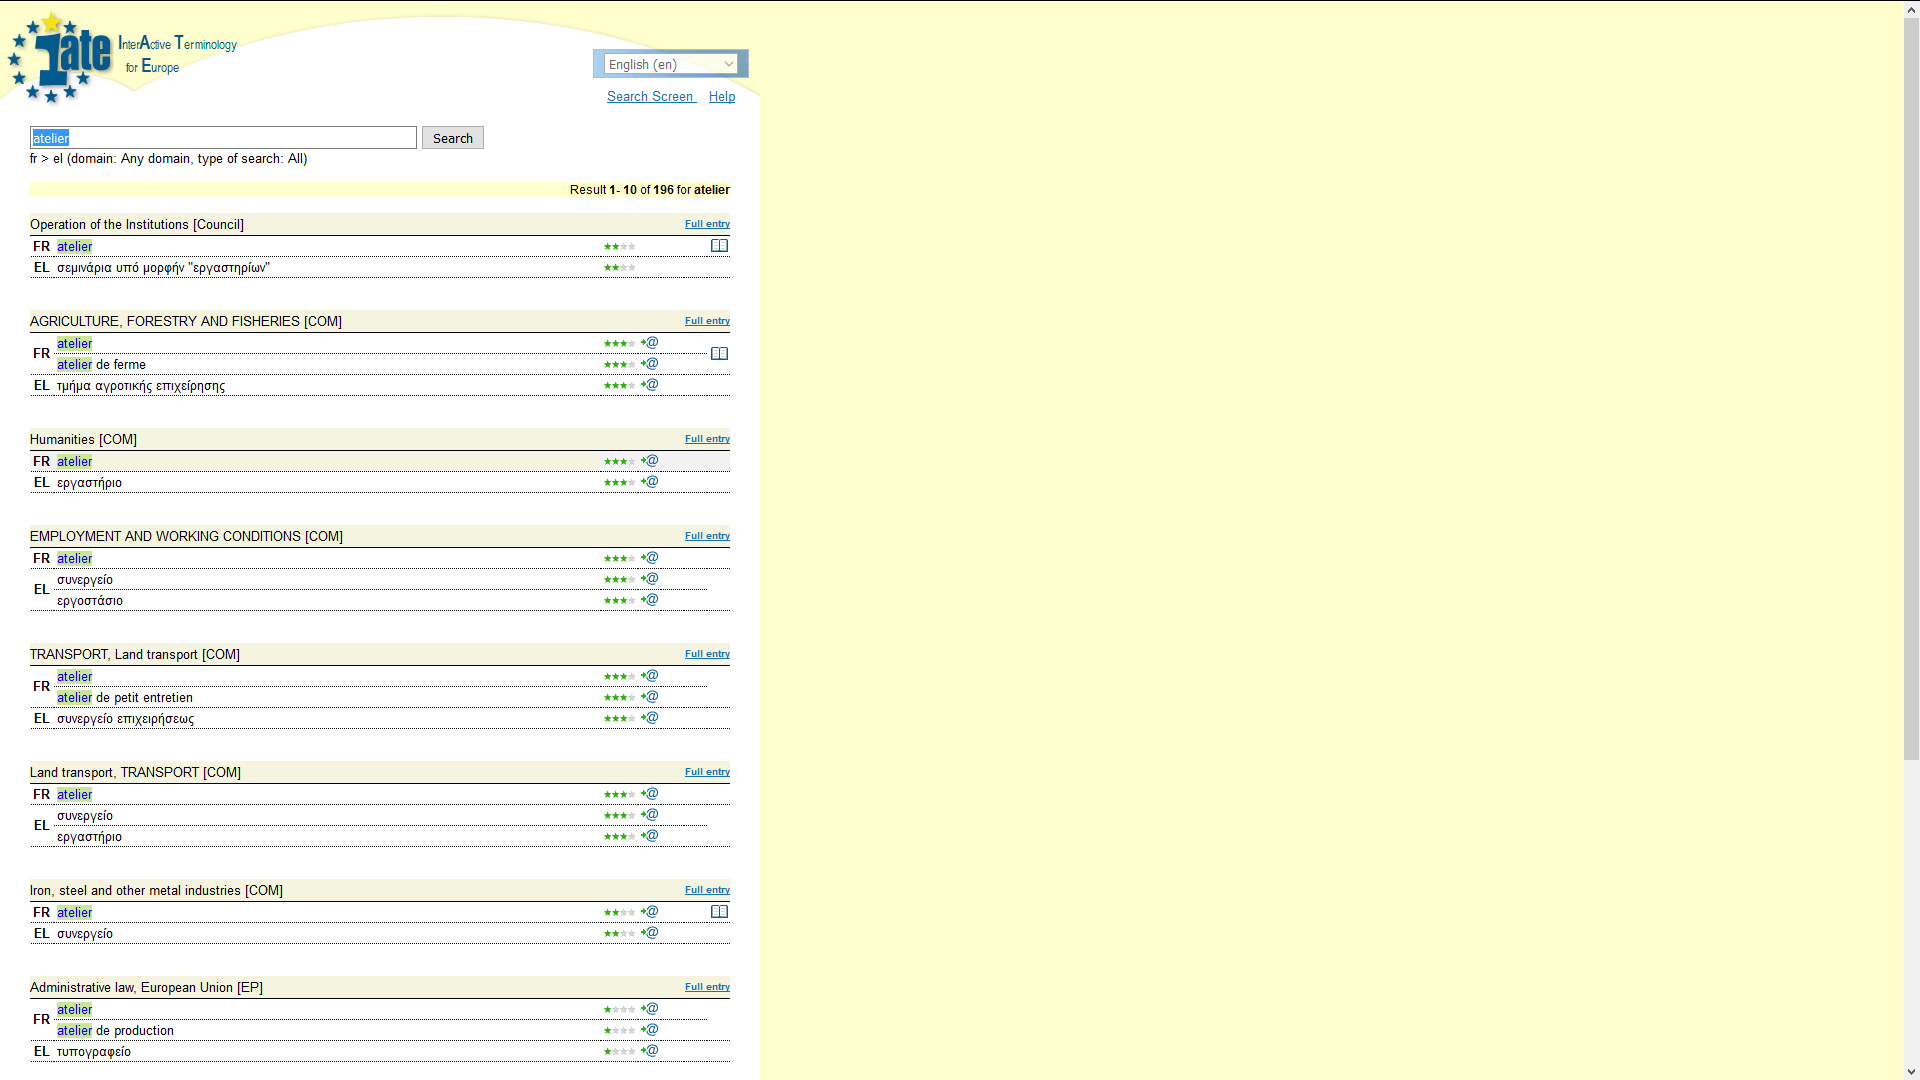1920x1080 pixels.
Task: Click +@ icon beside 'τμήμα αγροτικής επιχείρησης'
Action: click(650, 385)
